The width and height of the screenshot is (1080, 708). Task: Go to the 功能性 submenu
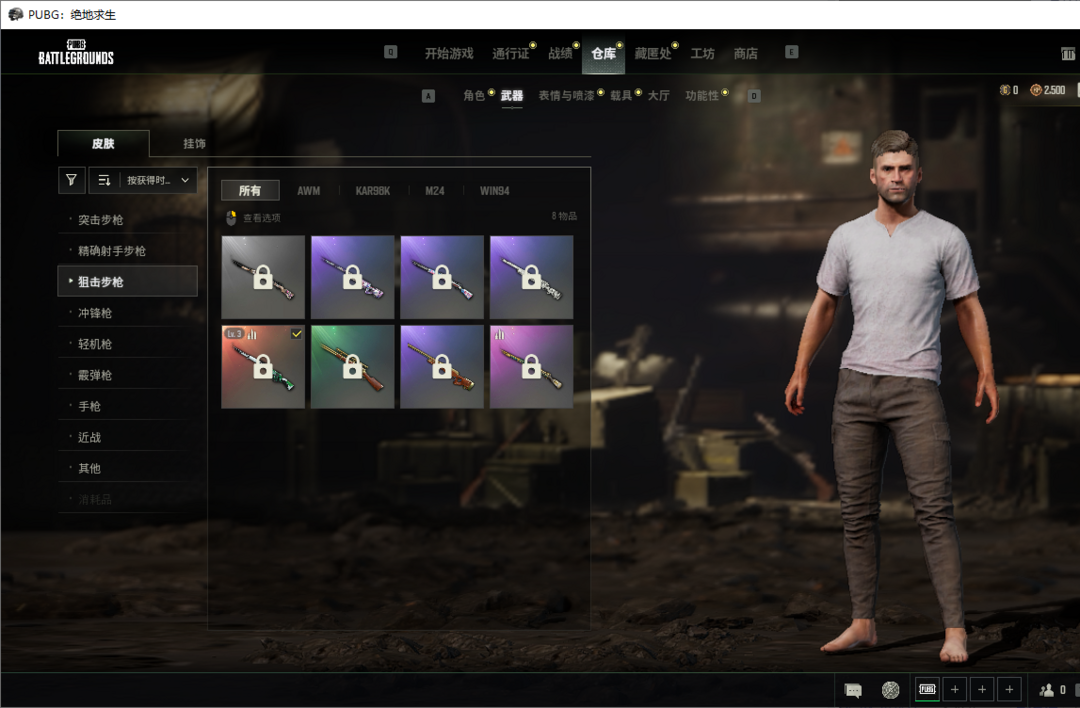(x=702, y=96)
